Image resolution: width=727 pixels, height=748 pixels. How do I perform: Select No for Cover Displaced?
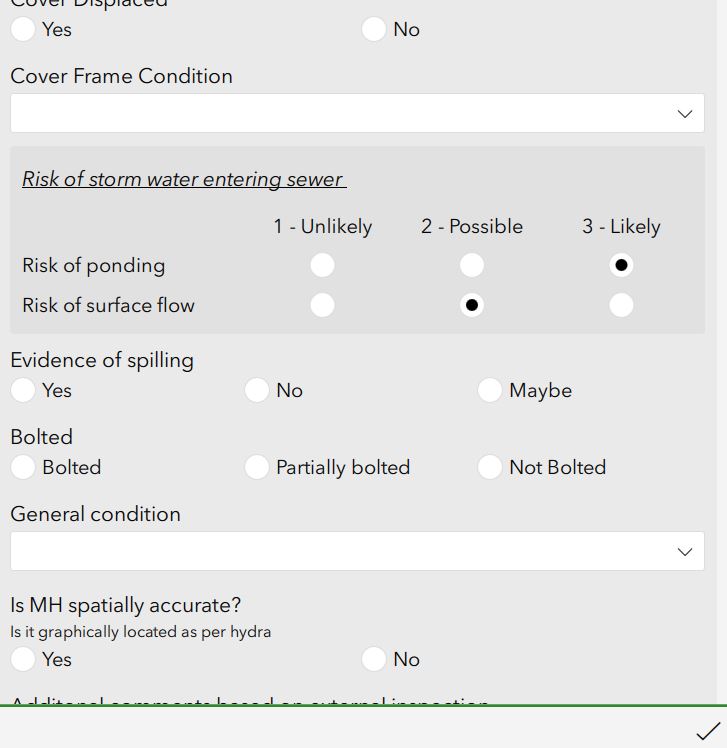click(373, 29)
